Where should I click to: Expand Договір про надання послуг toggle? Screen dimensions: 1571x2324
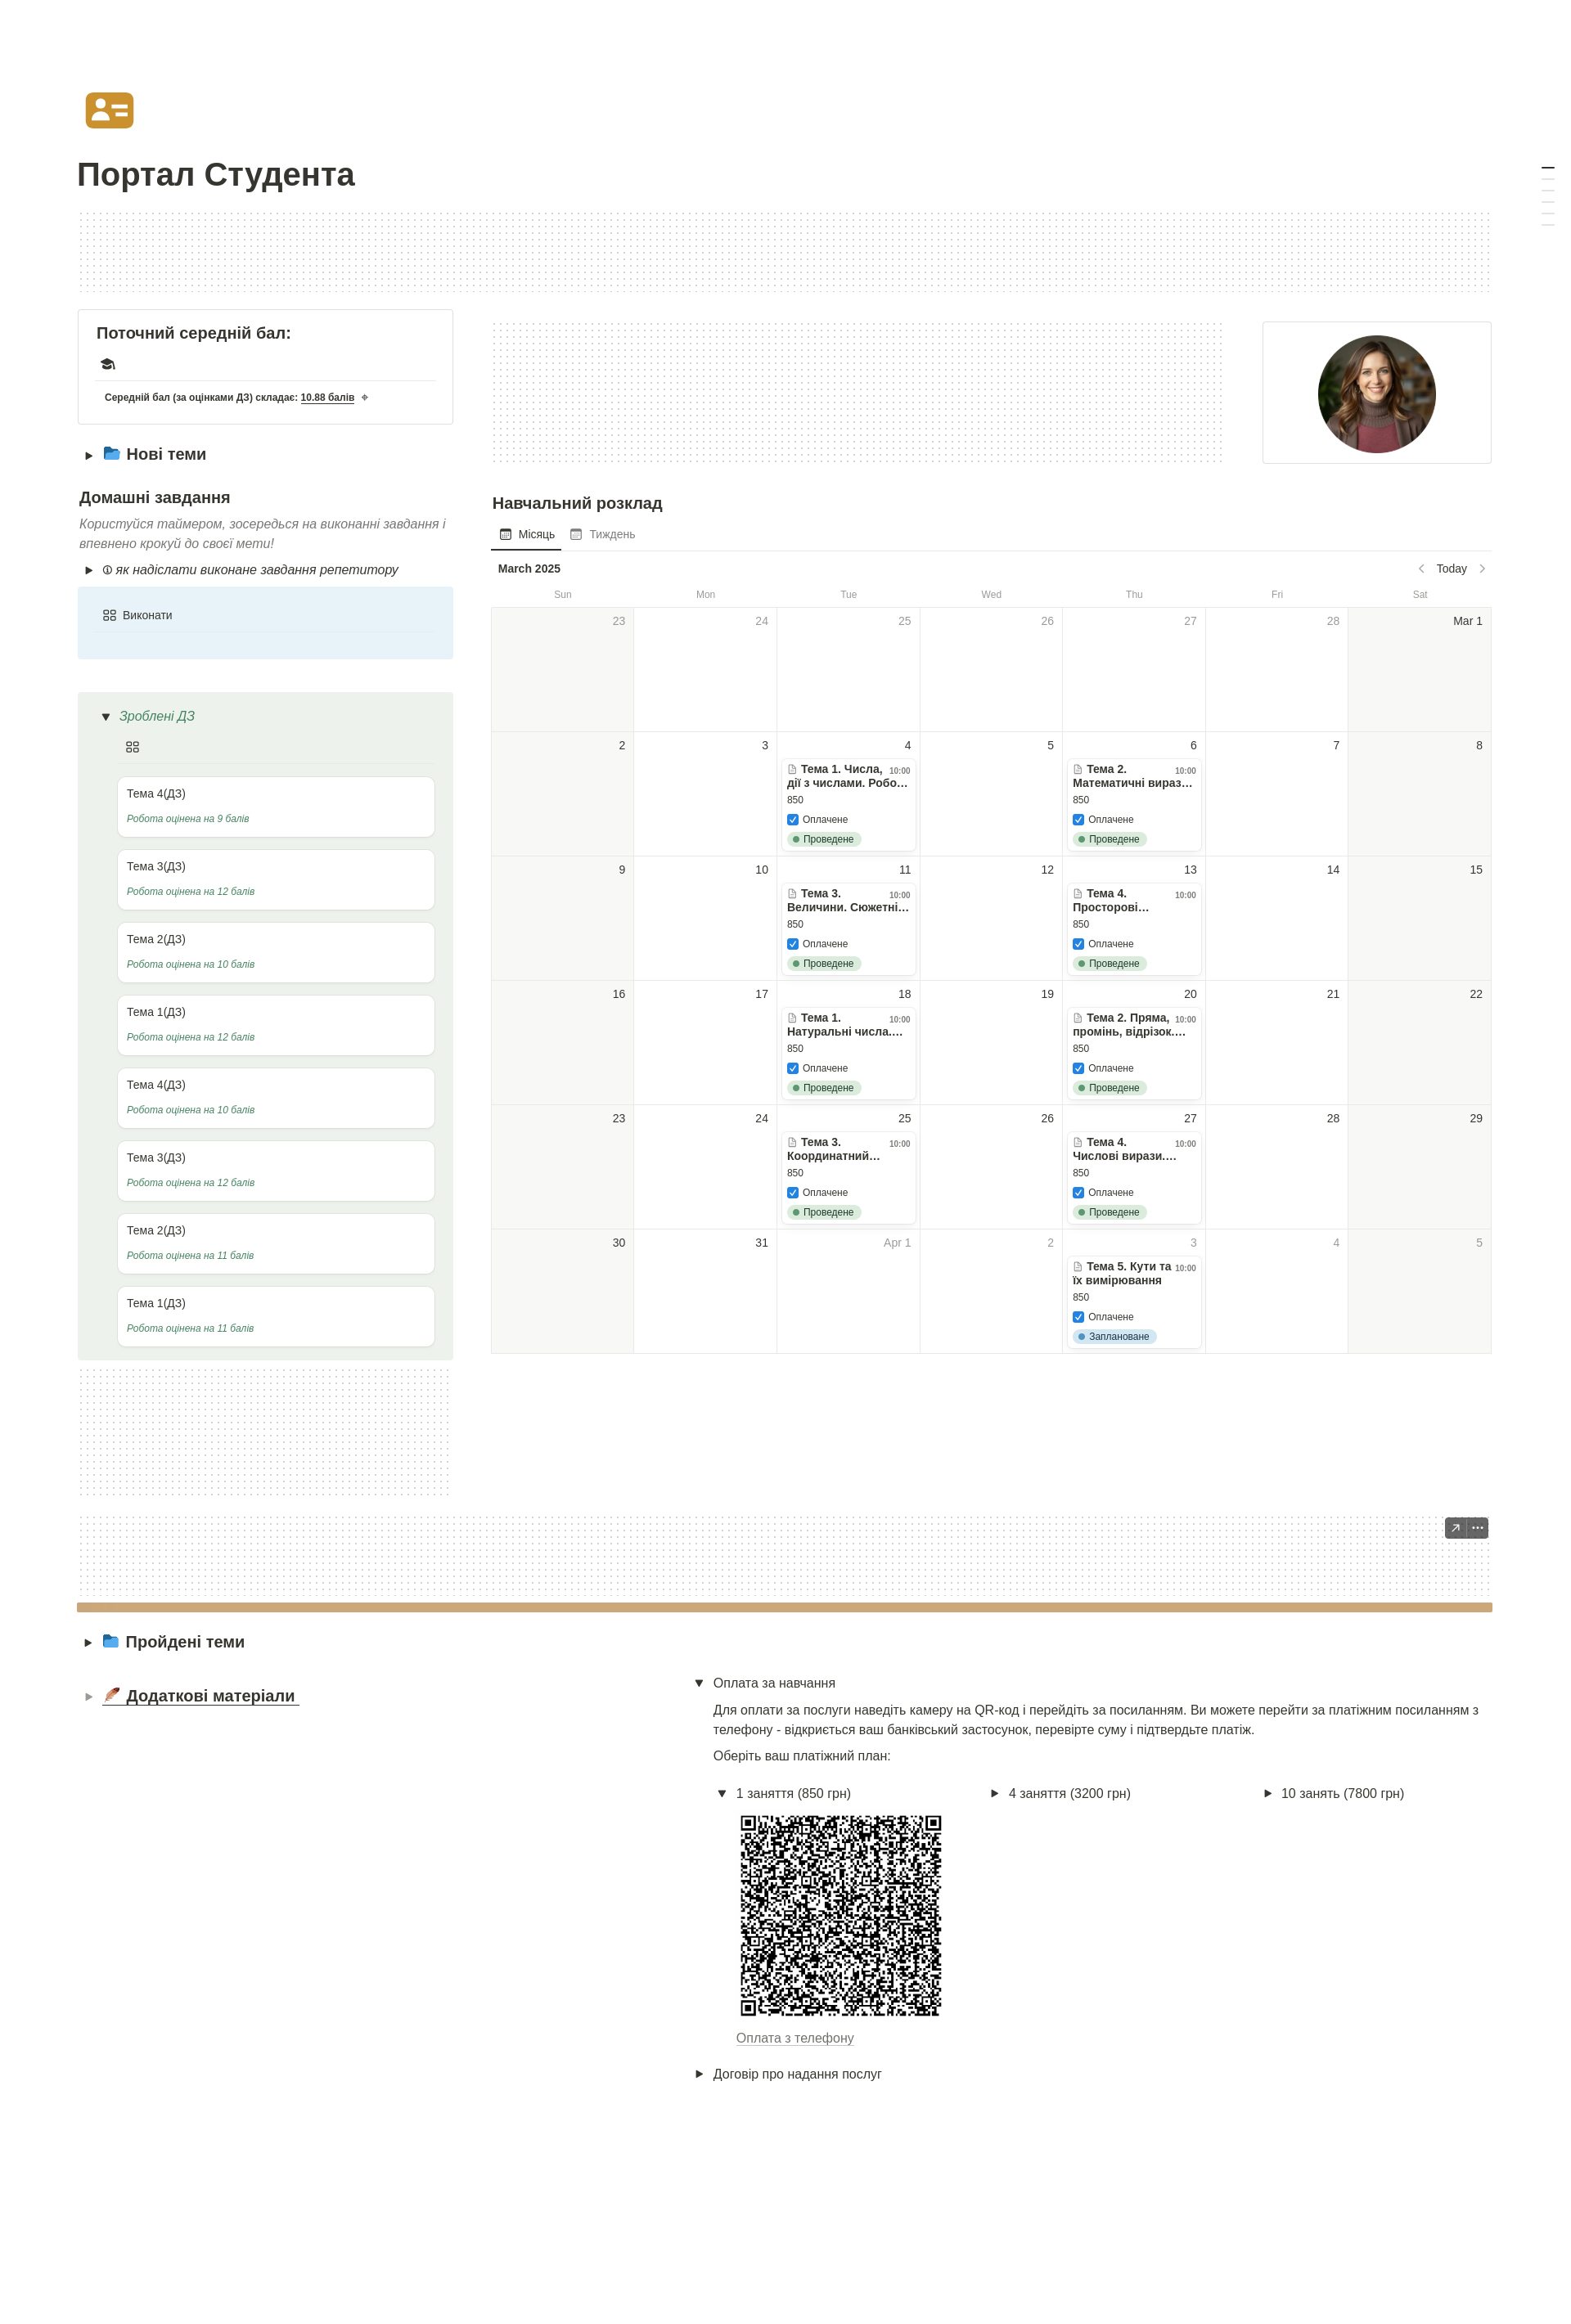699,2074
